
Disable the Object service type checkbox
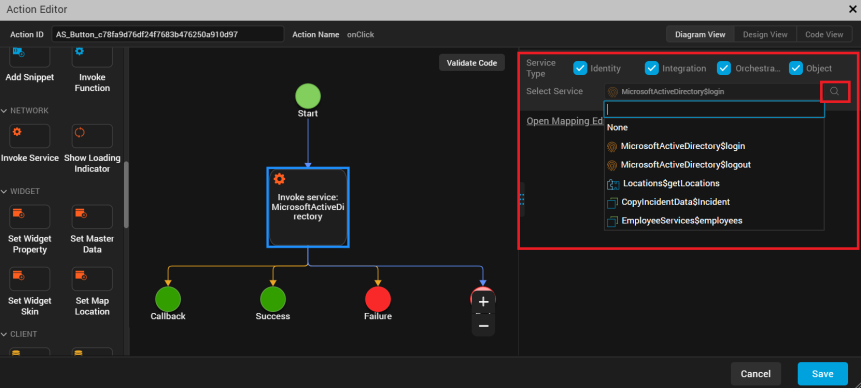coord(796,68)
